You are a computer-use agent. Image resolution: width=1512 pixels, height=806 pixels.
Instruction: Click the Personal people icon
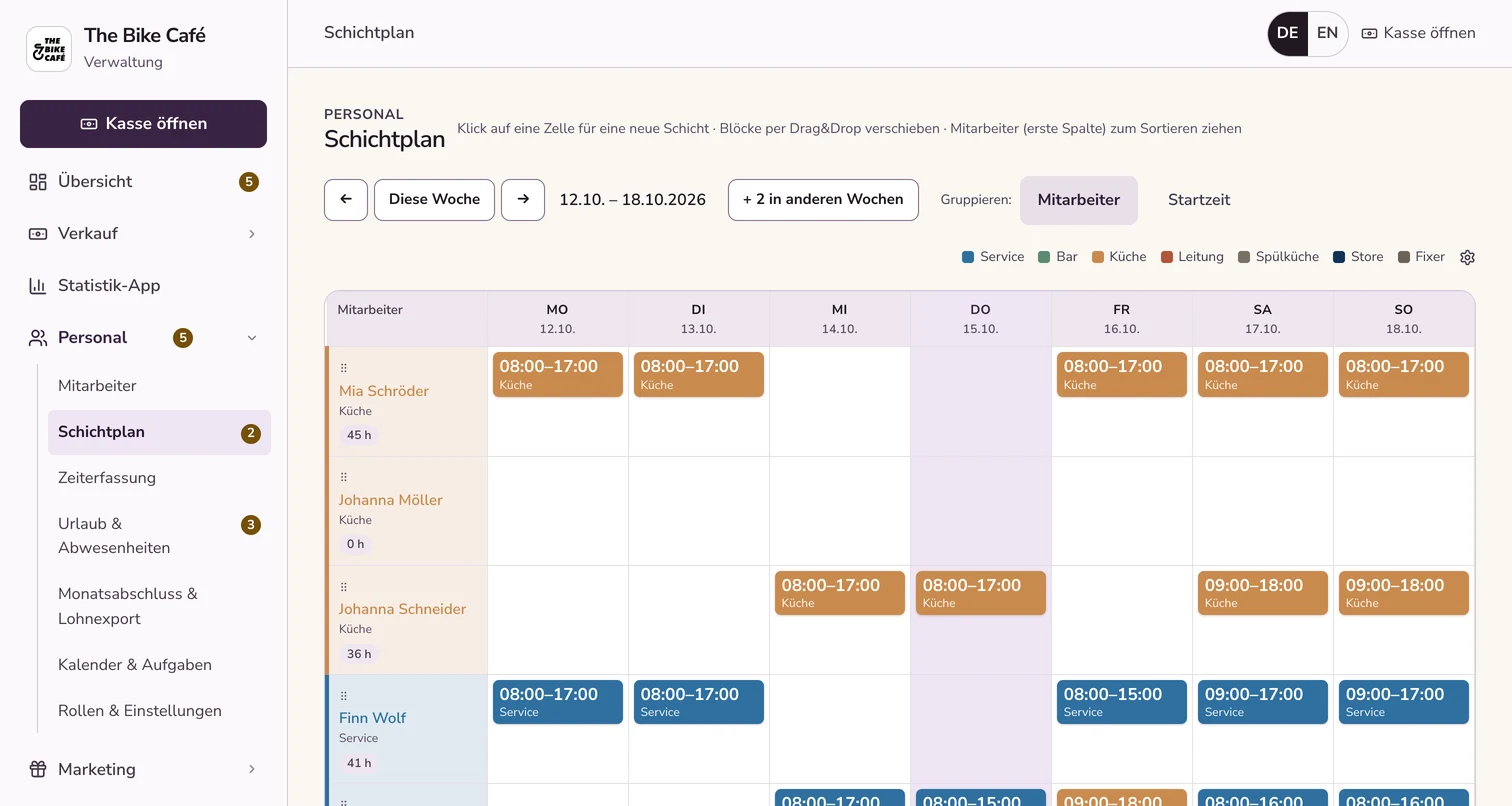coord(38,338)
